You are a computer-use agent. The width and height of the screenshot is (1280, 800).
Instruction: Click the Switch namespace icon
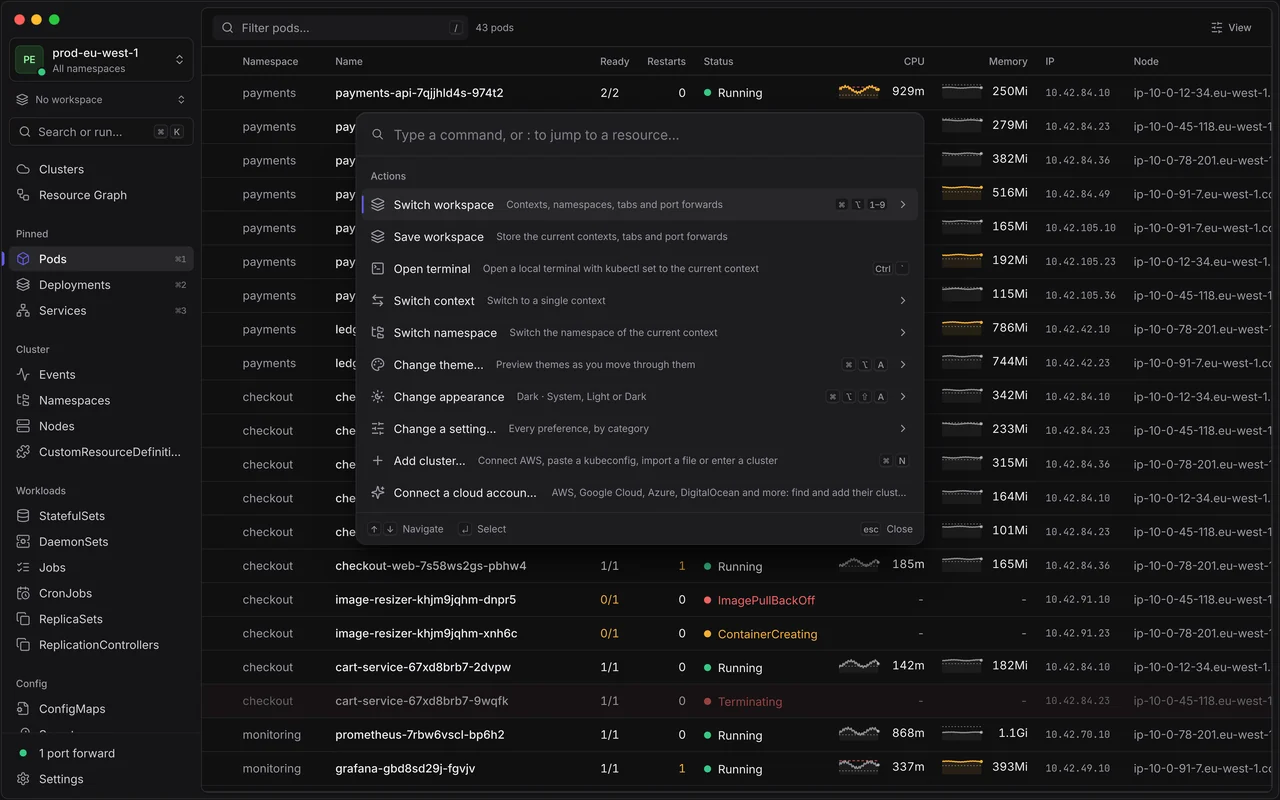click(x=378, y=332)
